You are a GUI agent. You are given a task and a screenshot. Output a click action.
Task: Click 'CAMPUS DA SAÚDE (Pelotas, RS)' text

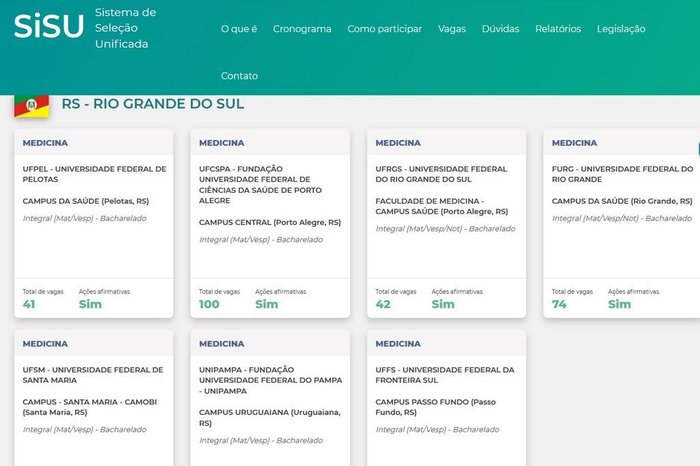tap(86, 201)
